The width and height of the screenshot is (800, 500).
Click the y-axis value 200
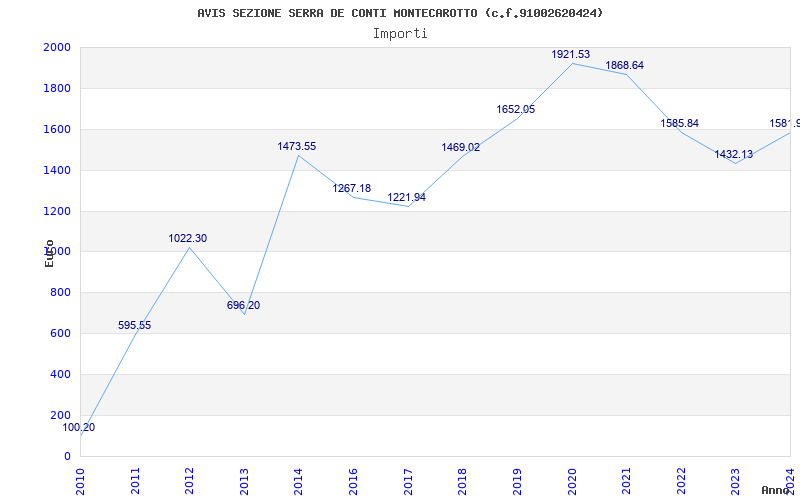[x=60, y=415]
